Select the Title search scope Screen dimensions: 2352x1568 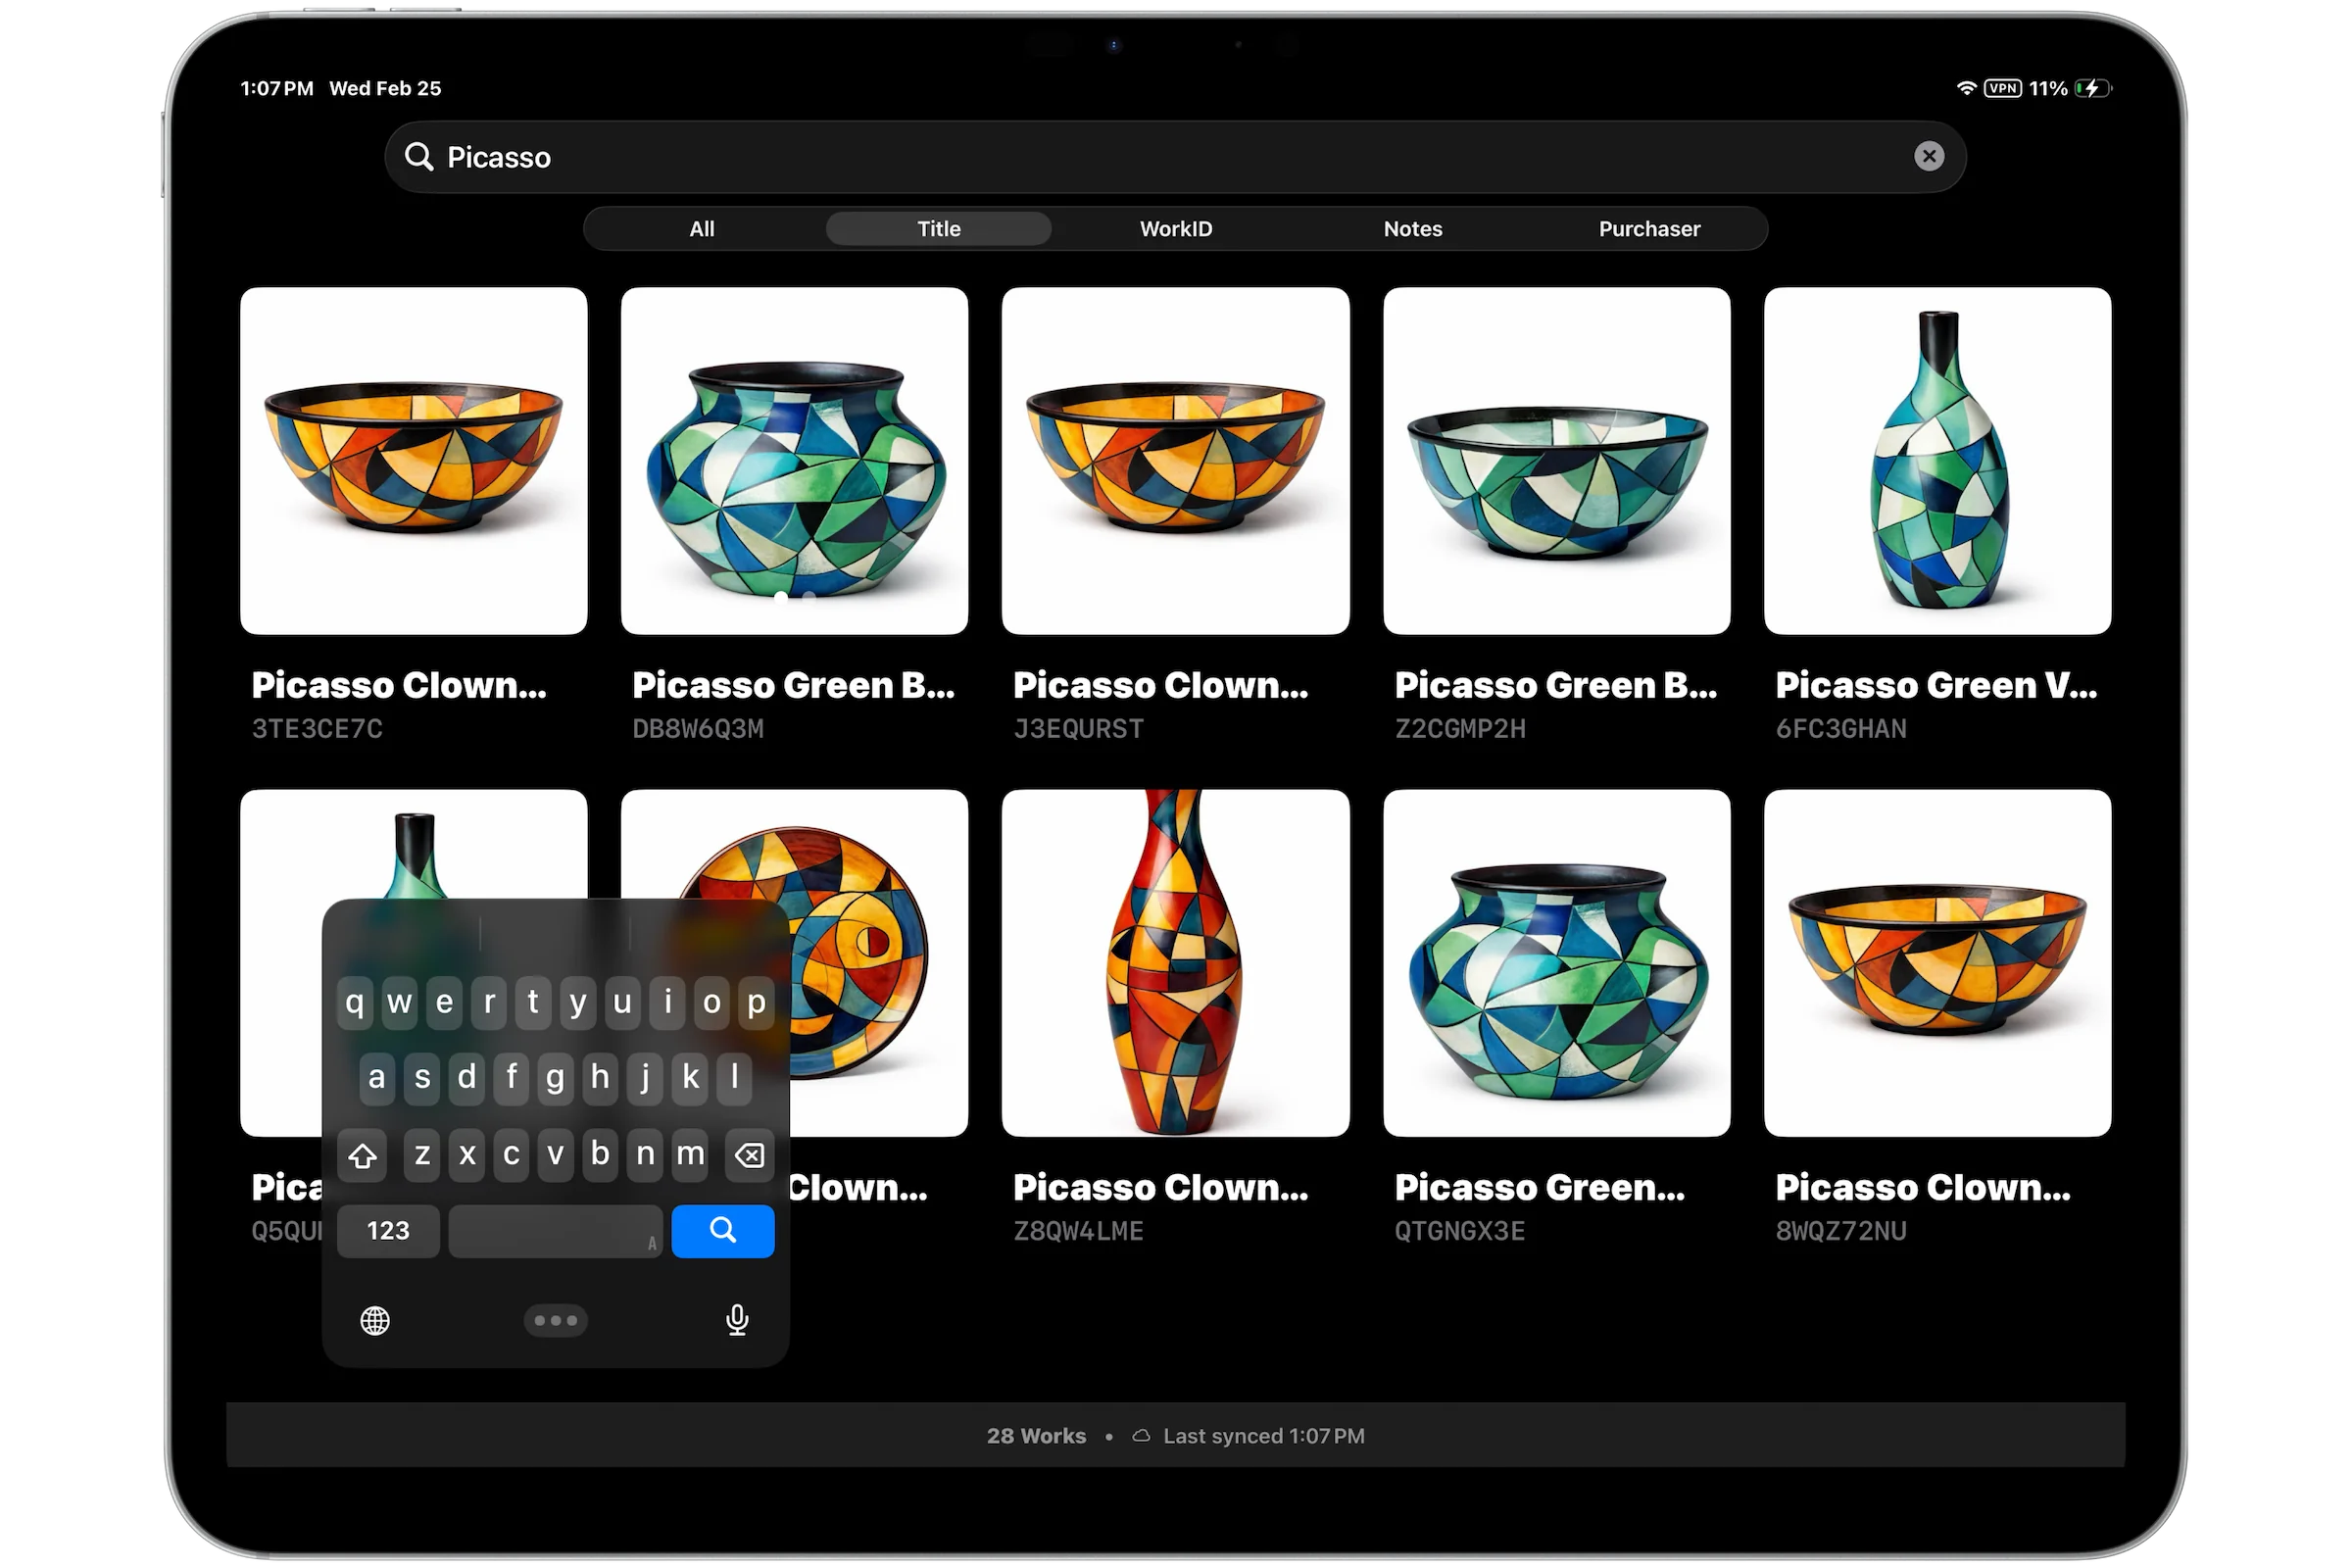click(939, 229)
